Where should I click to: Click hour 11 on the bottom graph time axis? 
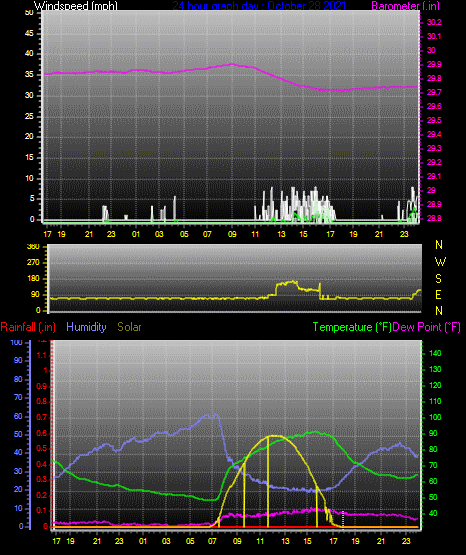click(x=260, y=541)
